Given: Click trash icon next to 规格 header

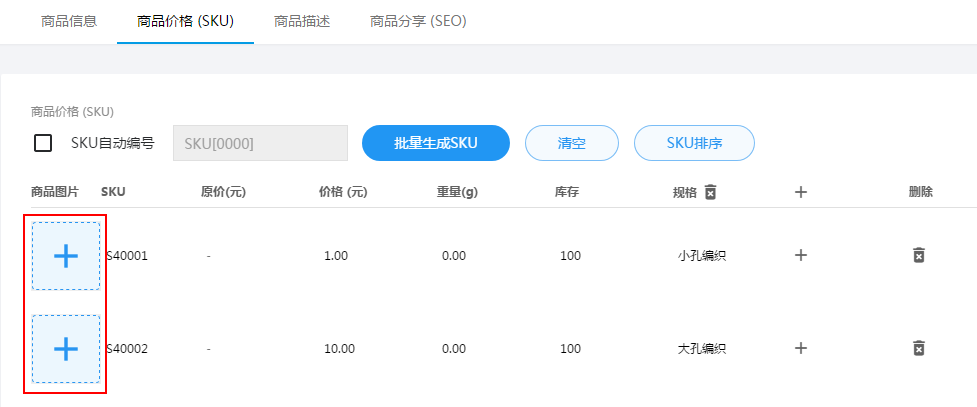Looking at the screenshot, I should 710,192.
